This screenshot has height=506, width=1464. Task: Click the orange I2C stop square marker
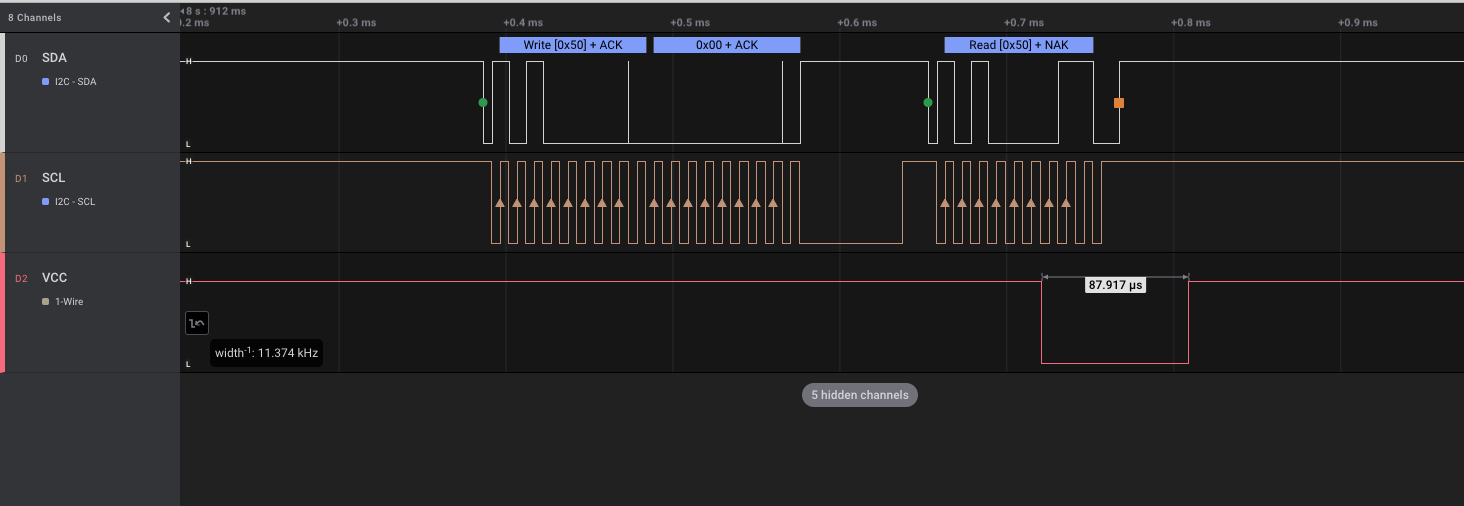(x=1119, y=103)
